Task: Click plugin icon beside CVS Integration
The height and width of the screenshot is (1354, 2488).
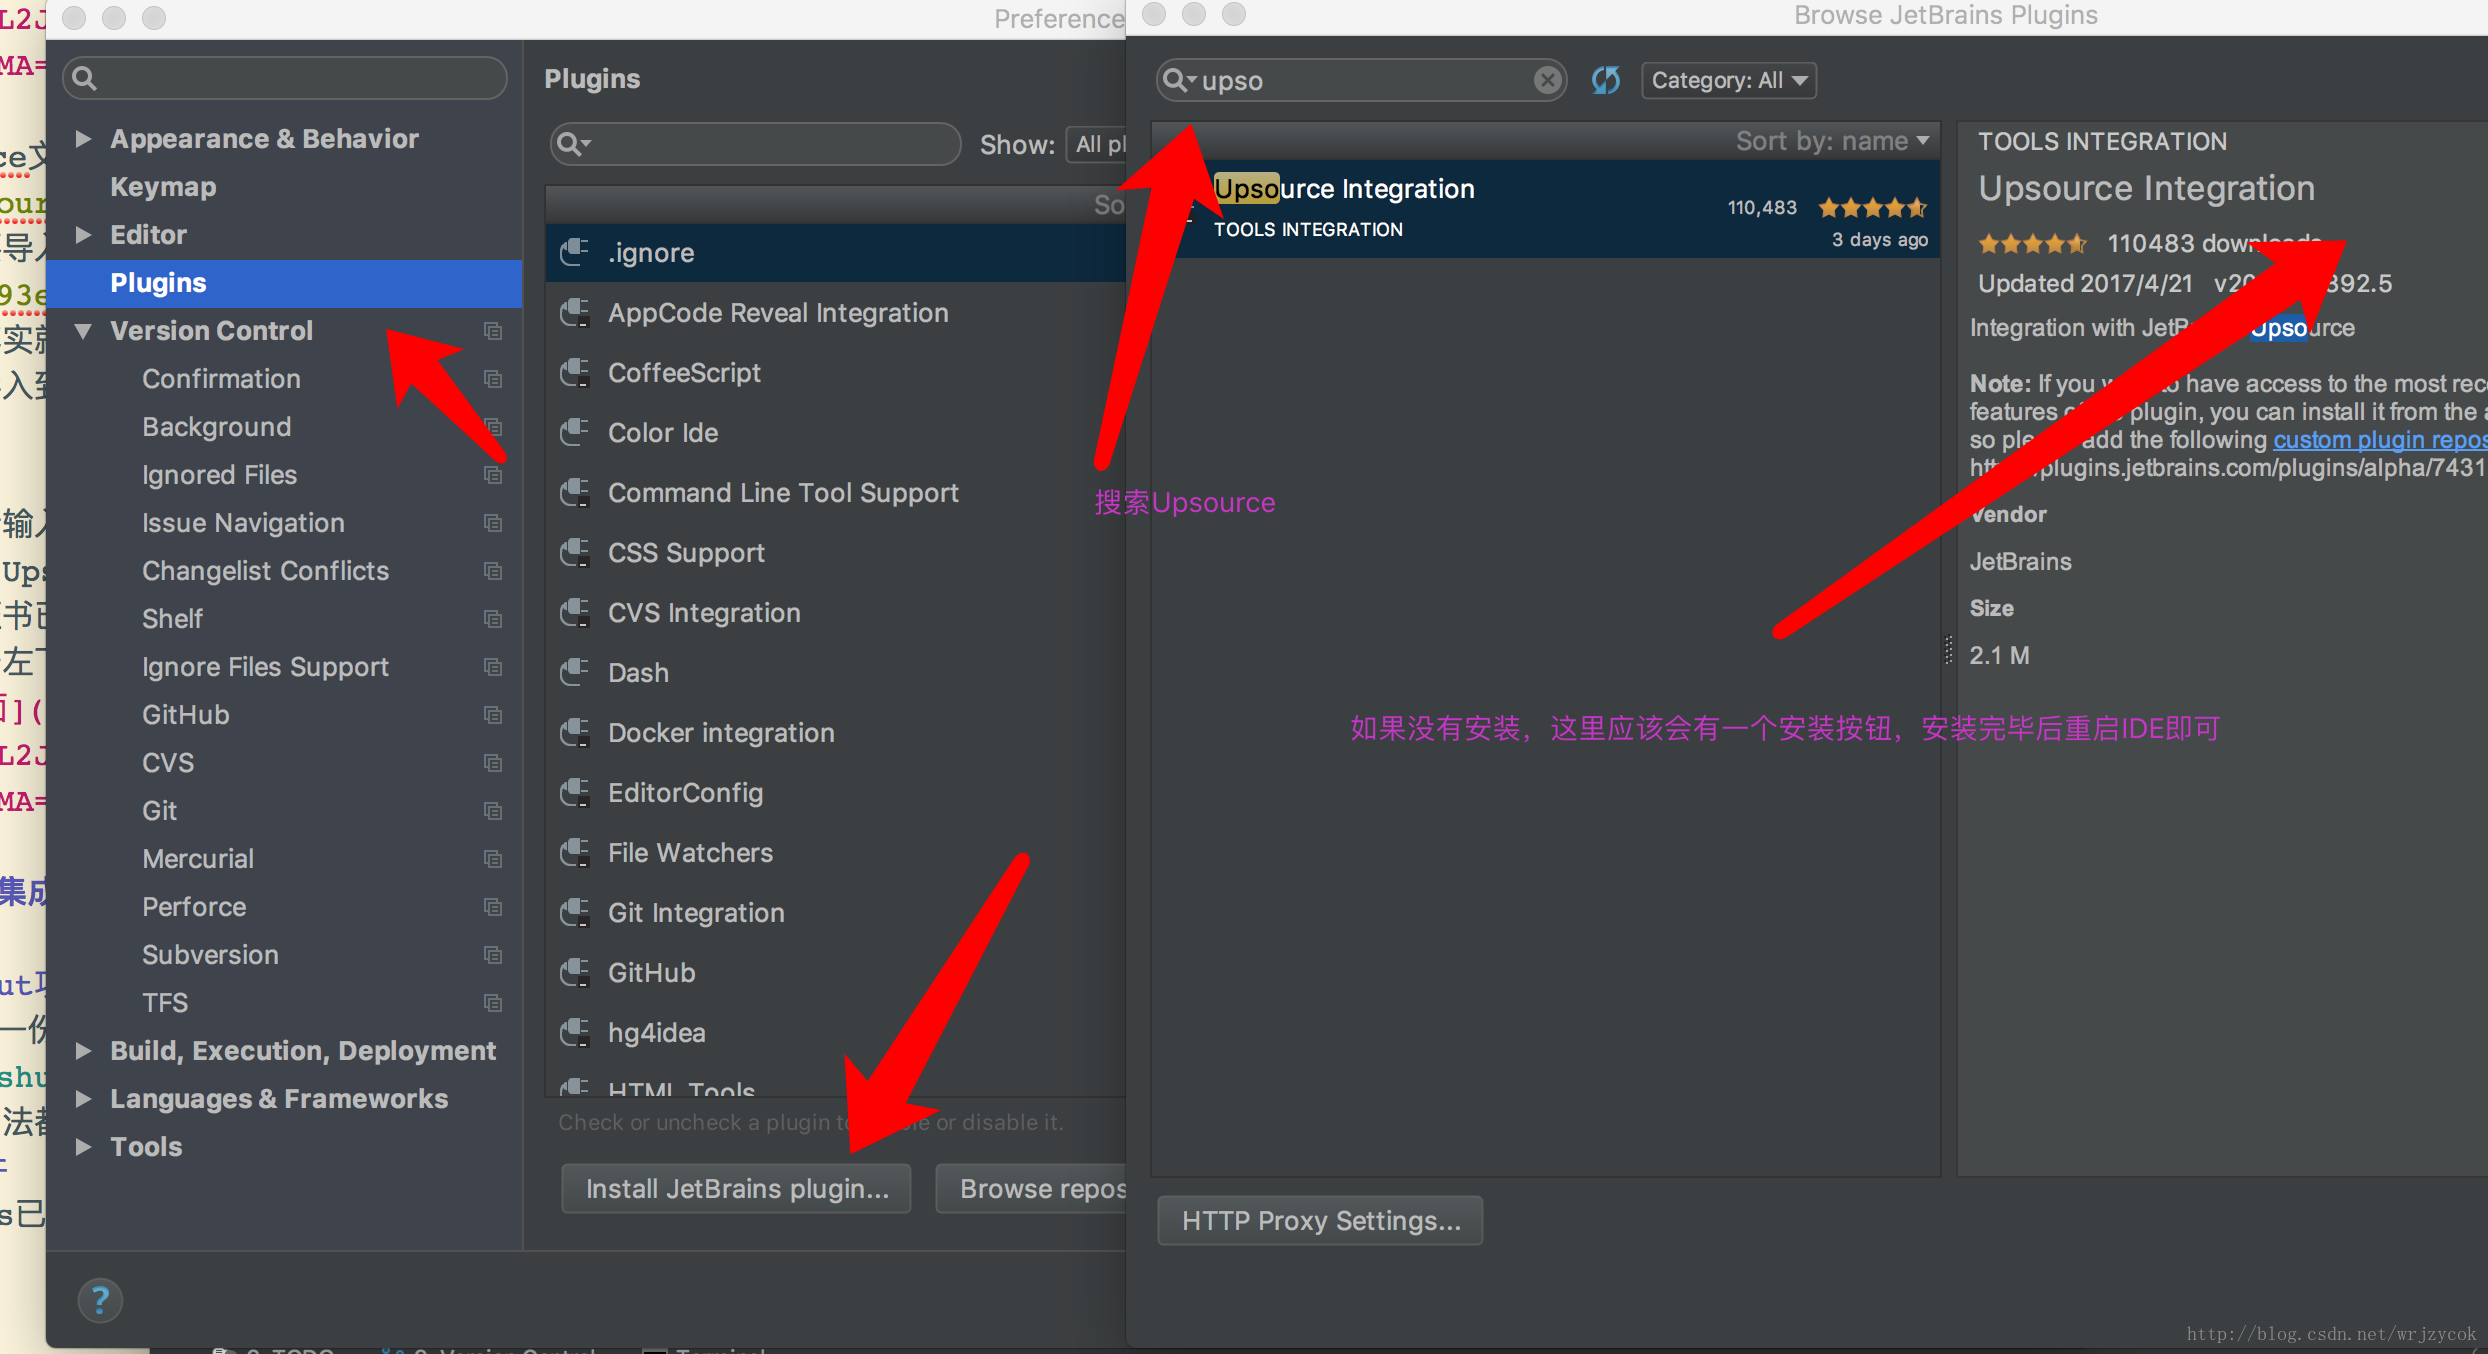Action: pos(575,612)
